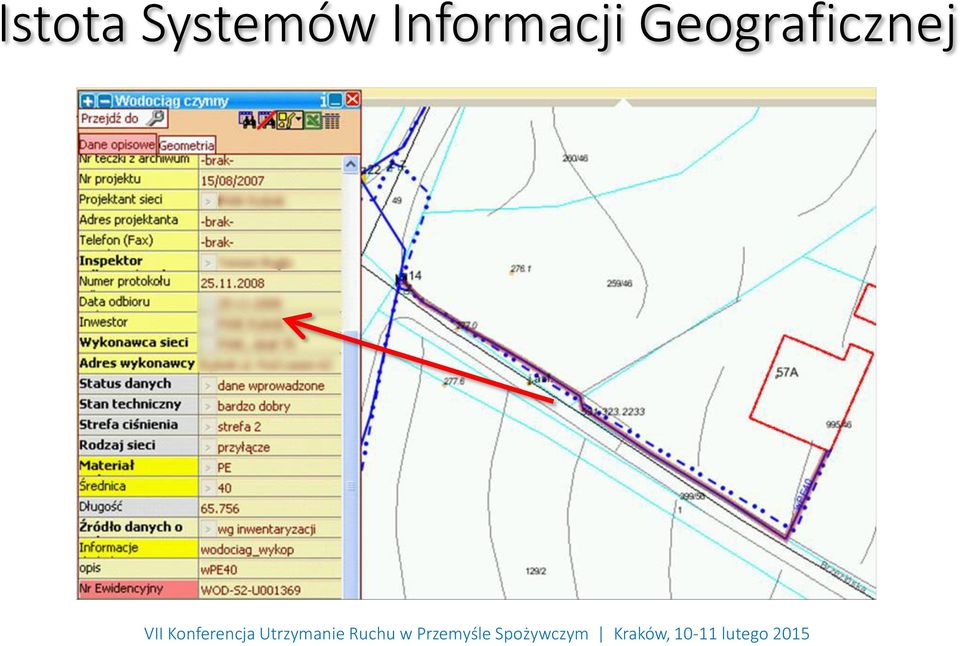This screenshot has width=960, height=646.
Task: Expand the Strefa ciśnienia value list
Action: pyautogui.click(x=208, y=426)
